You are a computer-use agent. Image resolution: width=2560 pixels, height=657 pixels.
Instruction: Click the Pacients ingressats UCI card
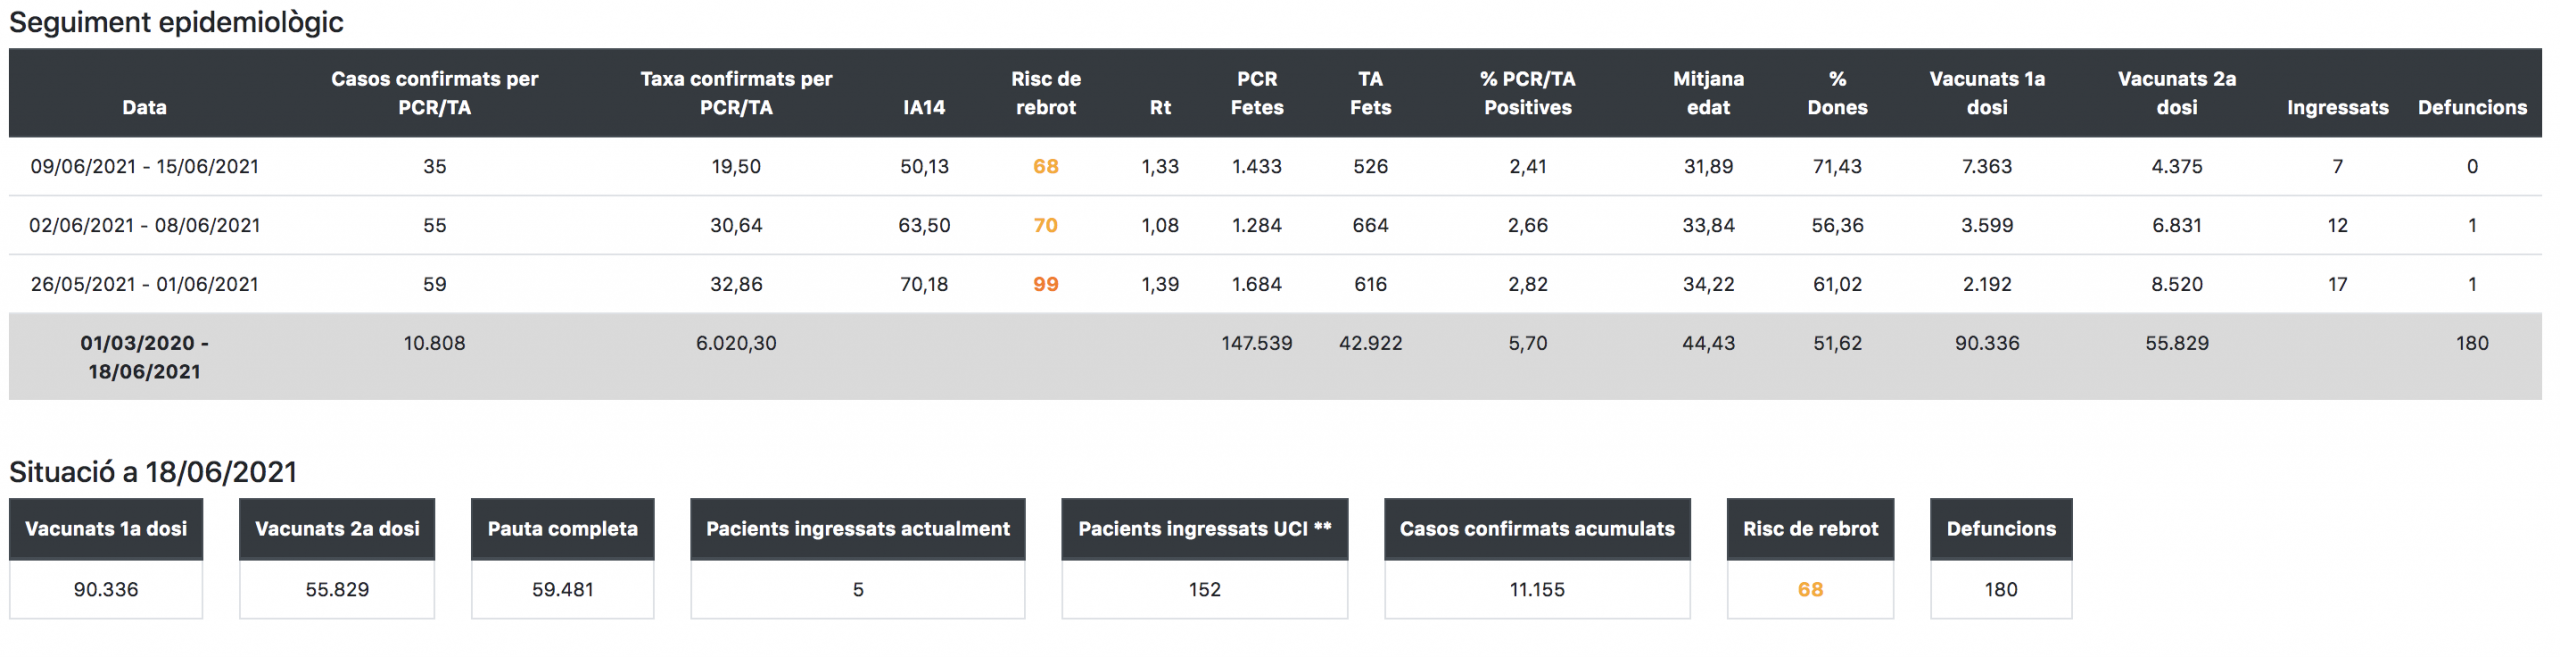point(1204,558)
